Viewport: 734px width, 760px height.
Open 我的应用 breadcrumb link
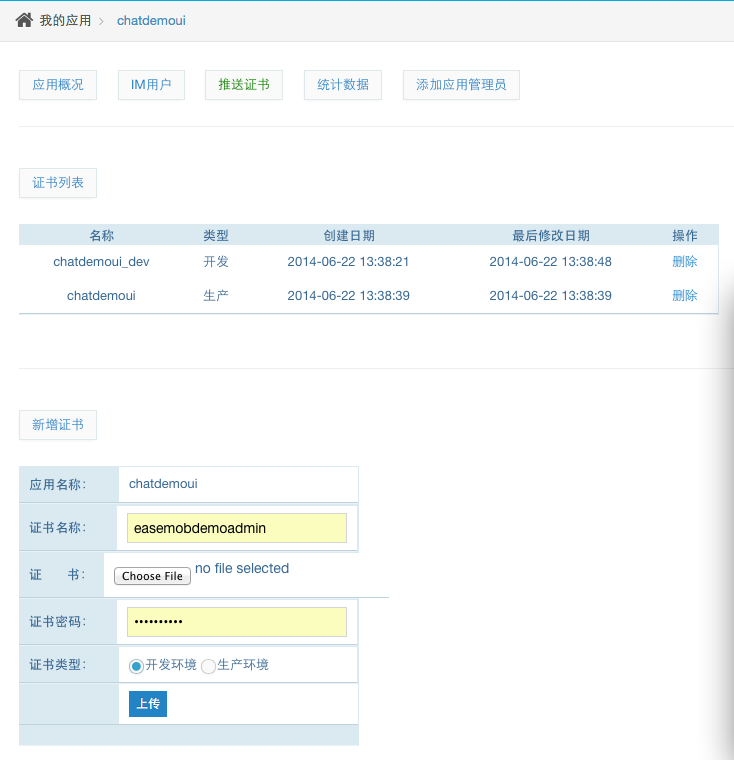pos(65,20)
